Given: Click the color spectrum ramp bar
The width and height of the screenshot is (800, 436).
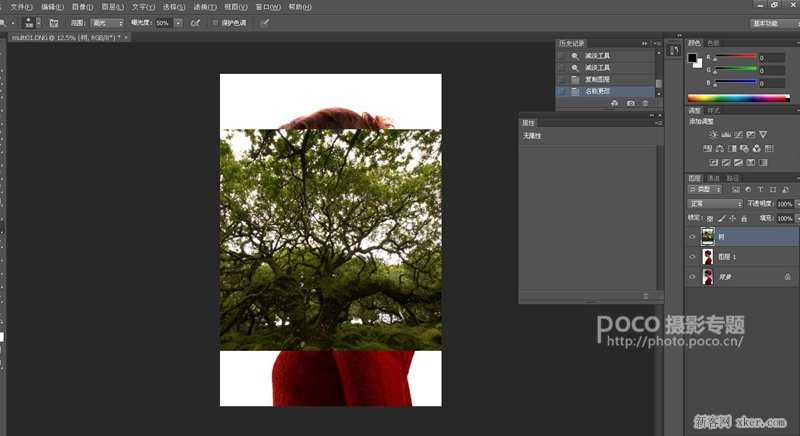Looking at the screenshot, I should (x=739, y=98).
